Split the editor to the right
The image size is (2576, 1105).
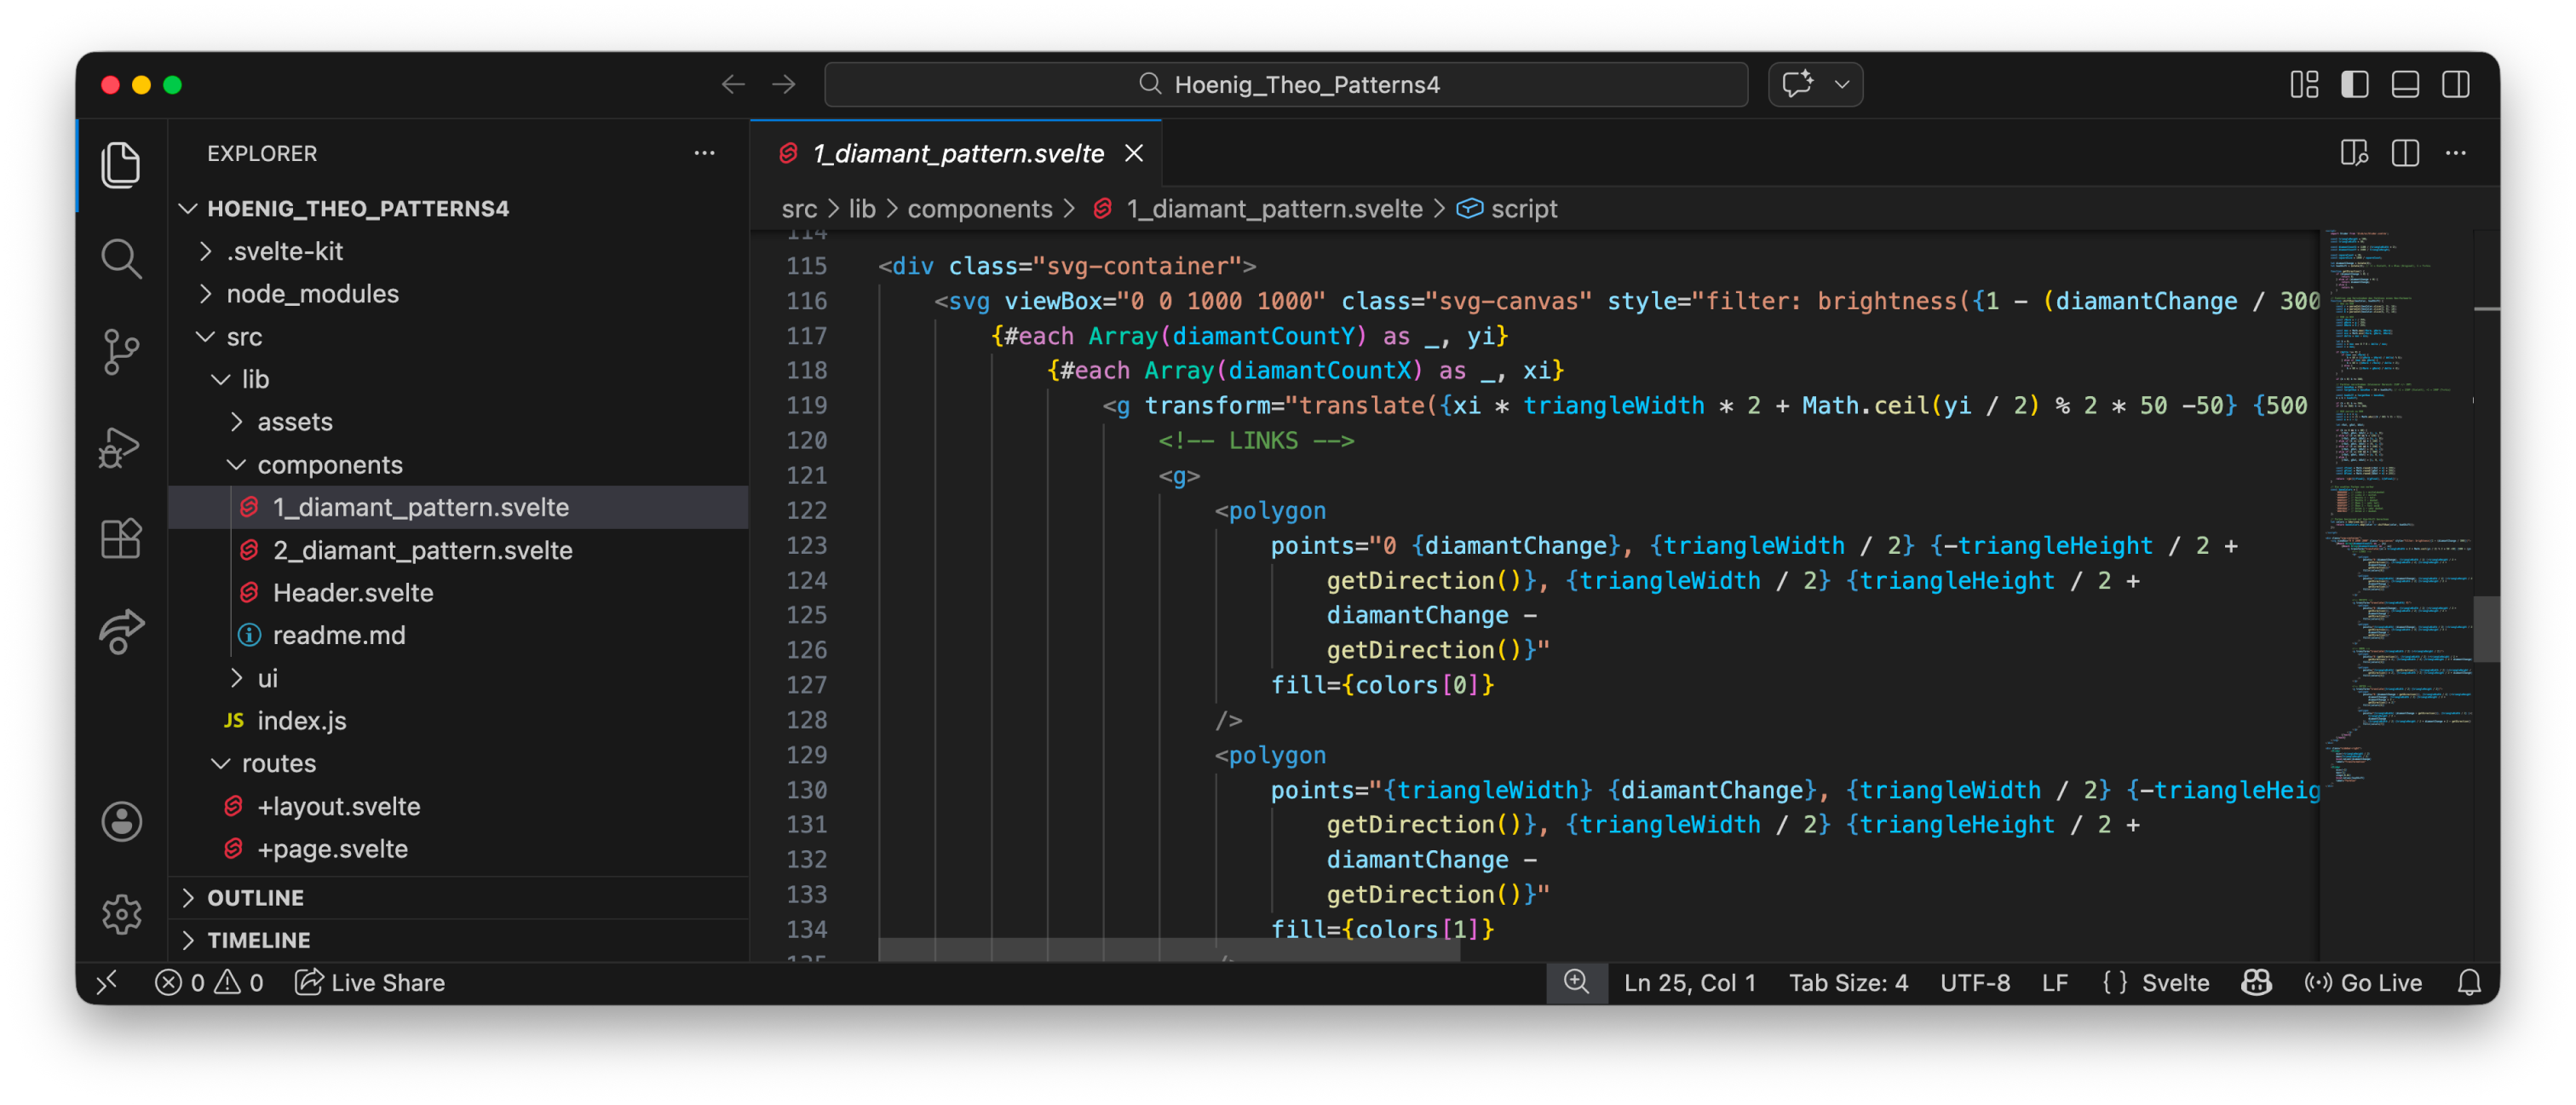pyautogui.click(x=2404, y=153)
